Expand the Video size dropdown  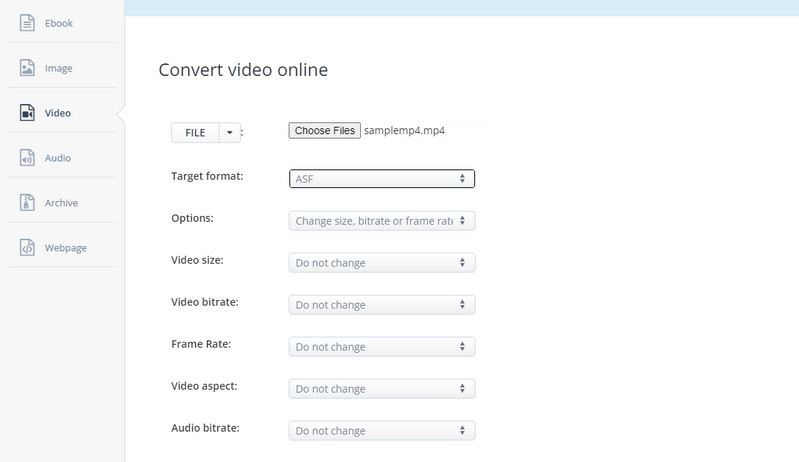[x=381, y=263]
